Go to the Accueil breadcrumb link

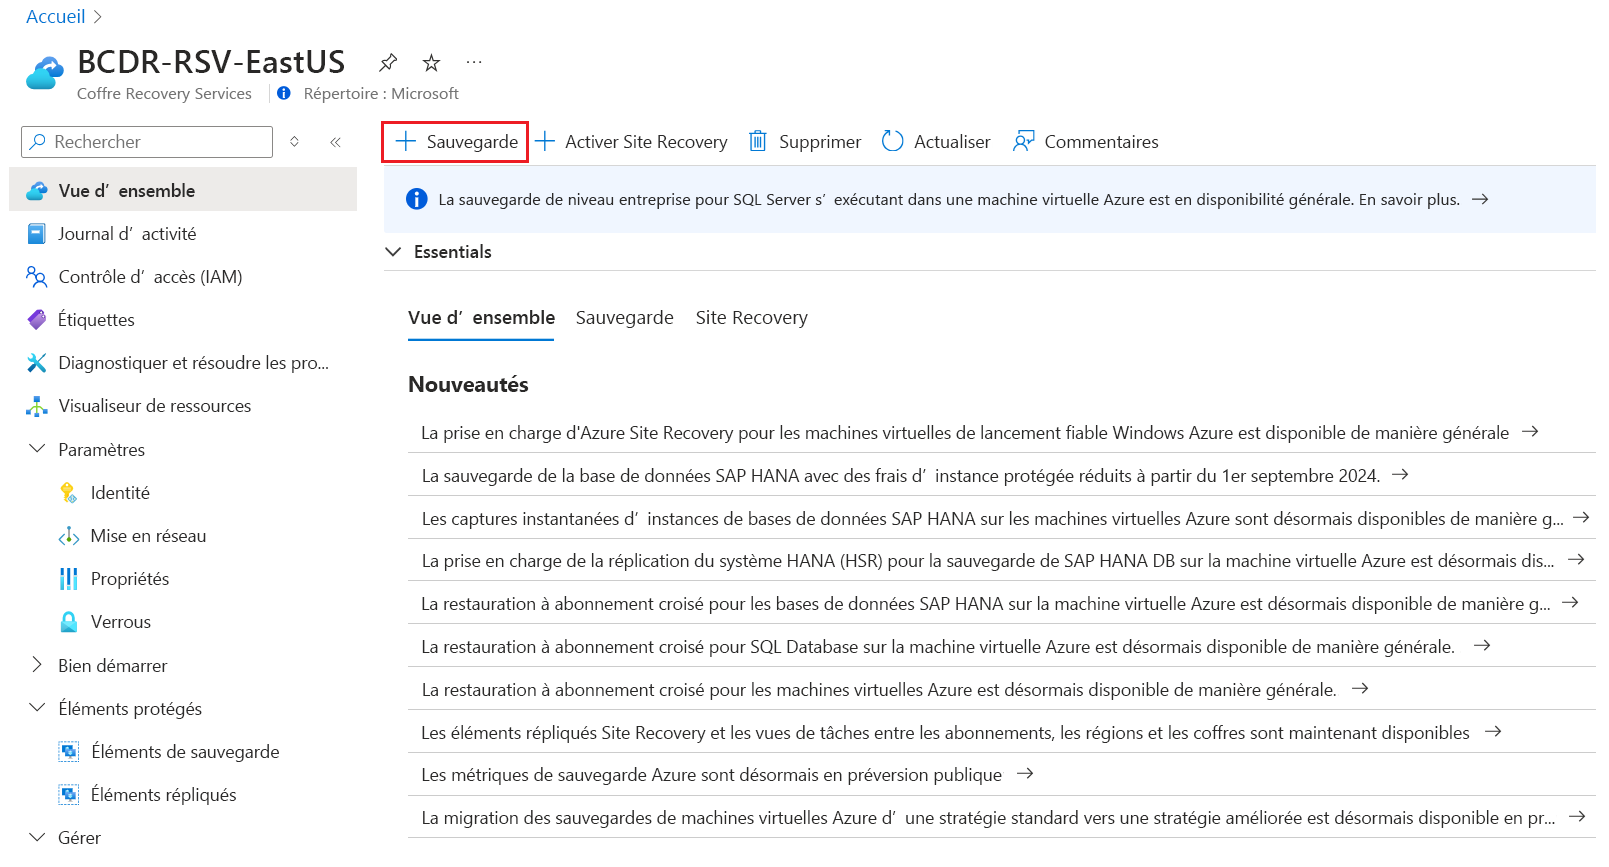[x=55, y=17]
